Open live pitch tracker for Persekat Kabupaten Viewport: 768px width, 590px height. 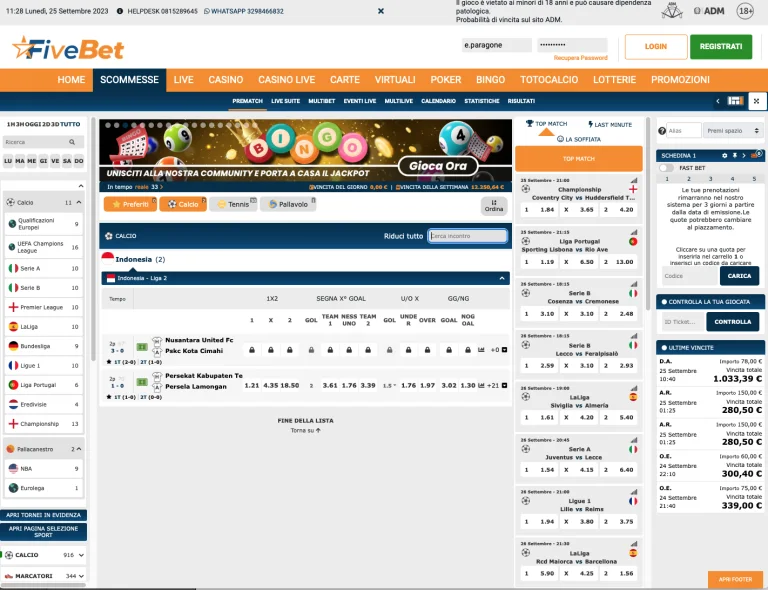click(x=142, y=382)
